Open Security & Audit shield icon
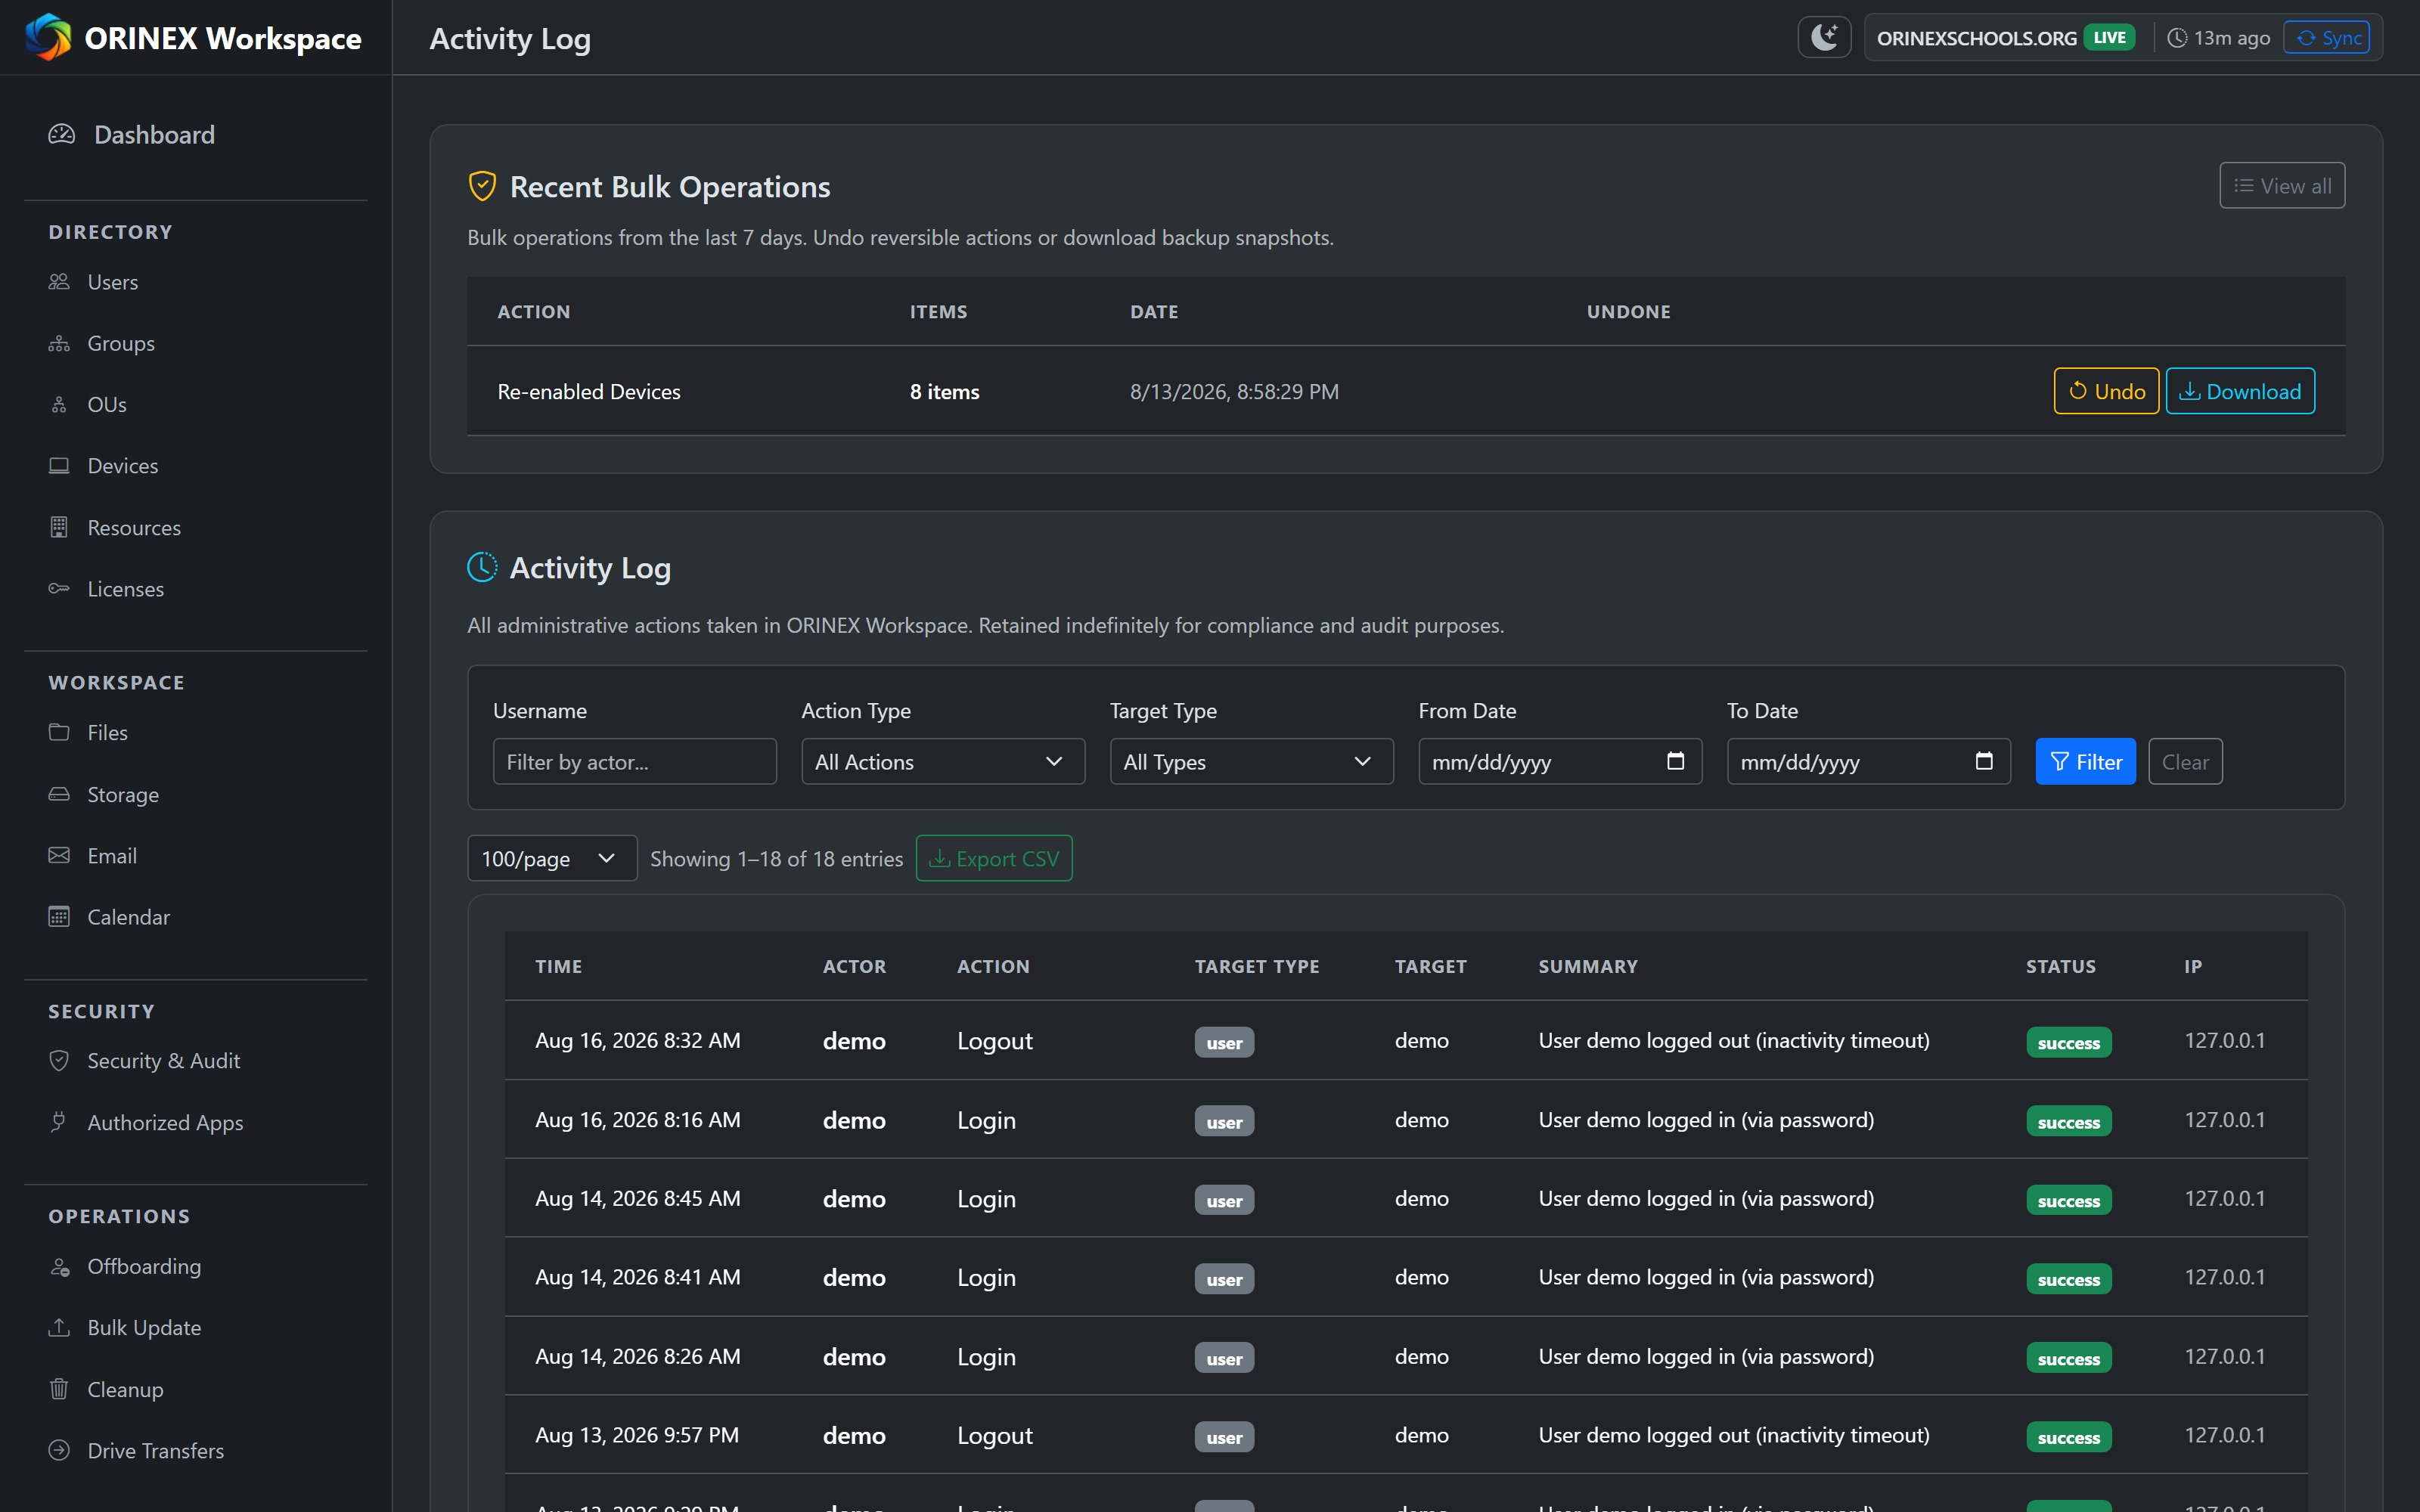 click(59, 1060)
